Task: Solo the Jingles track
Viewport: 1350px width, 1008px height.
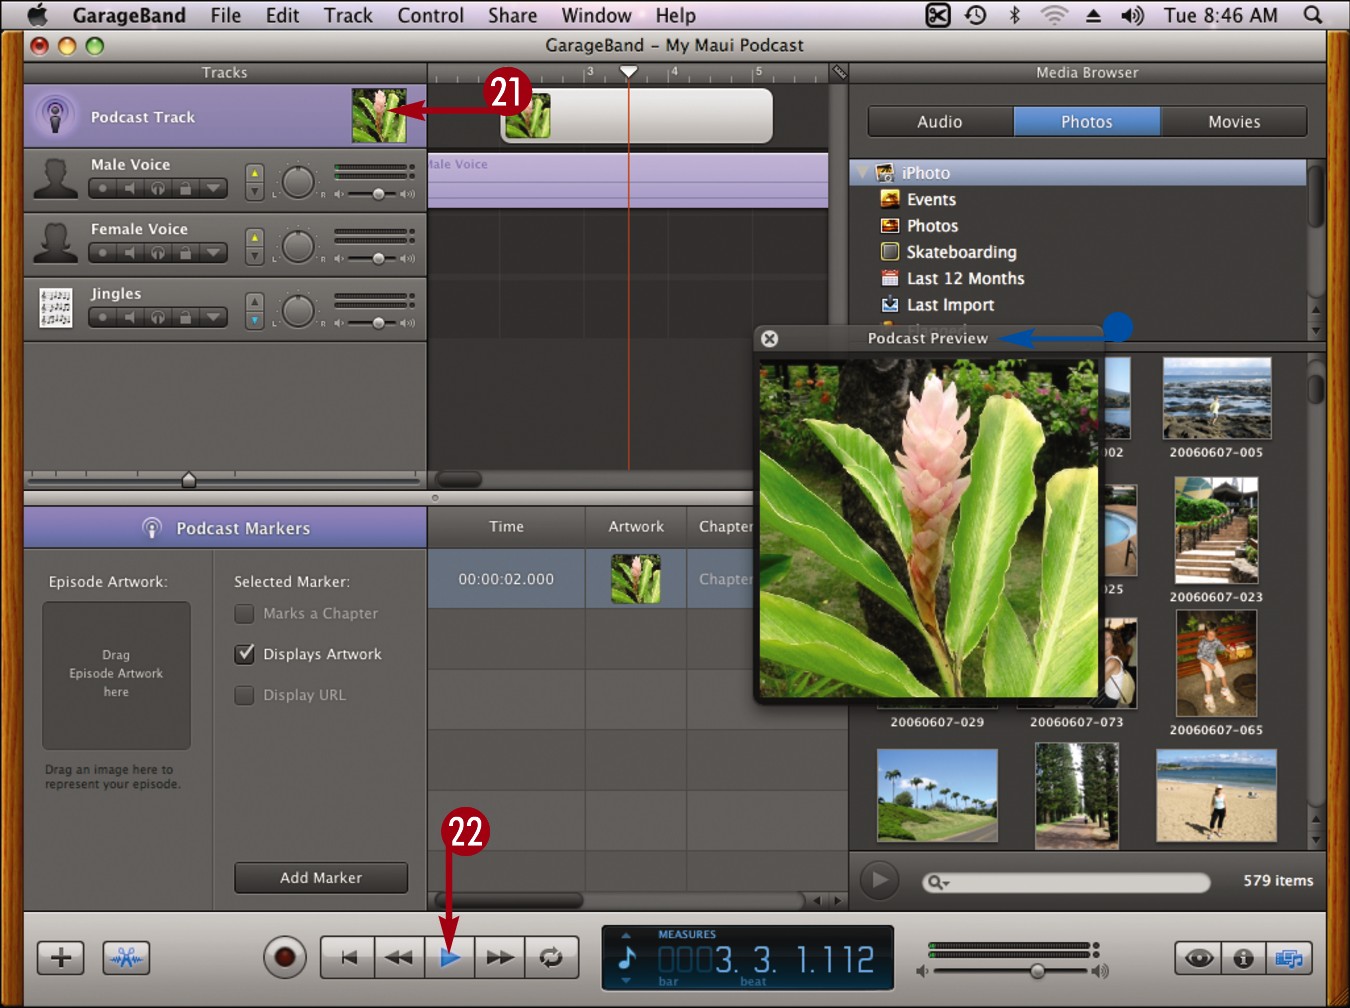Action: click(157, 317)
